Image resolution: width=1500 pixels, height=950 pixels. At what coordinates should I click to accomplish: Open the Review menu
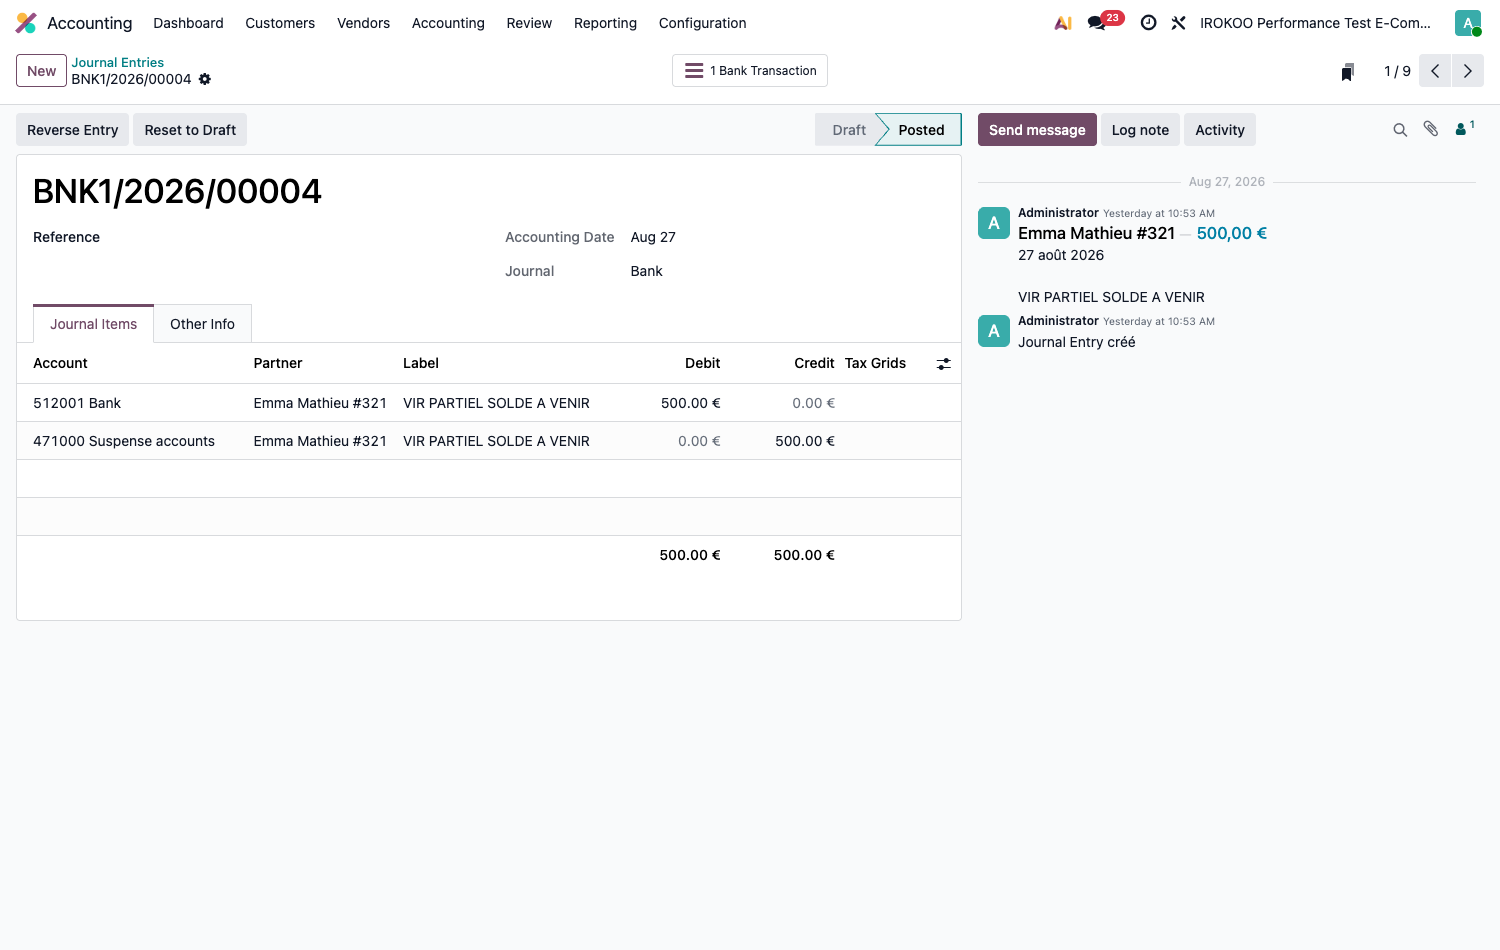point(529,23)
